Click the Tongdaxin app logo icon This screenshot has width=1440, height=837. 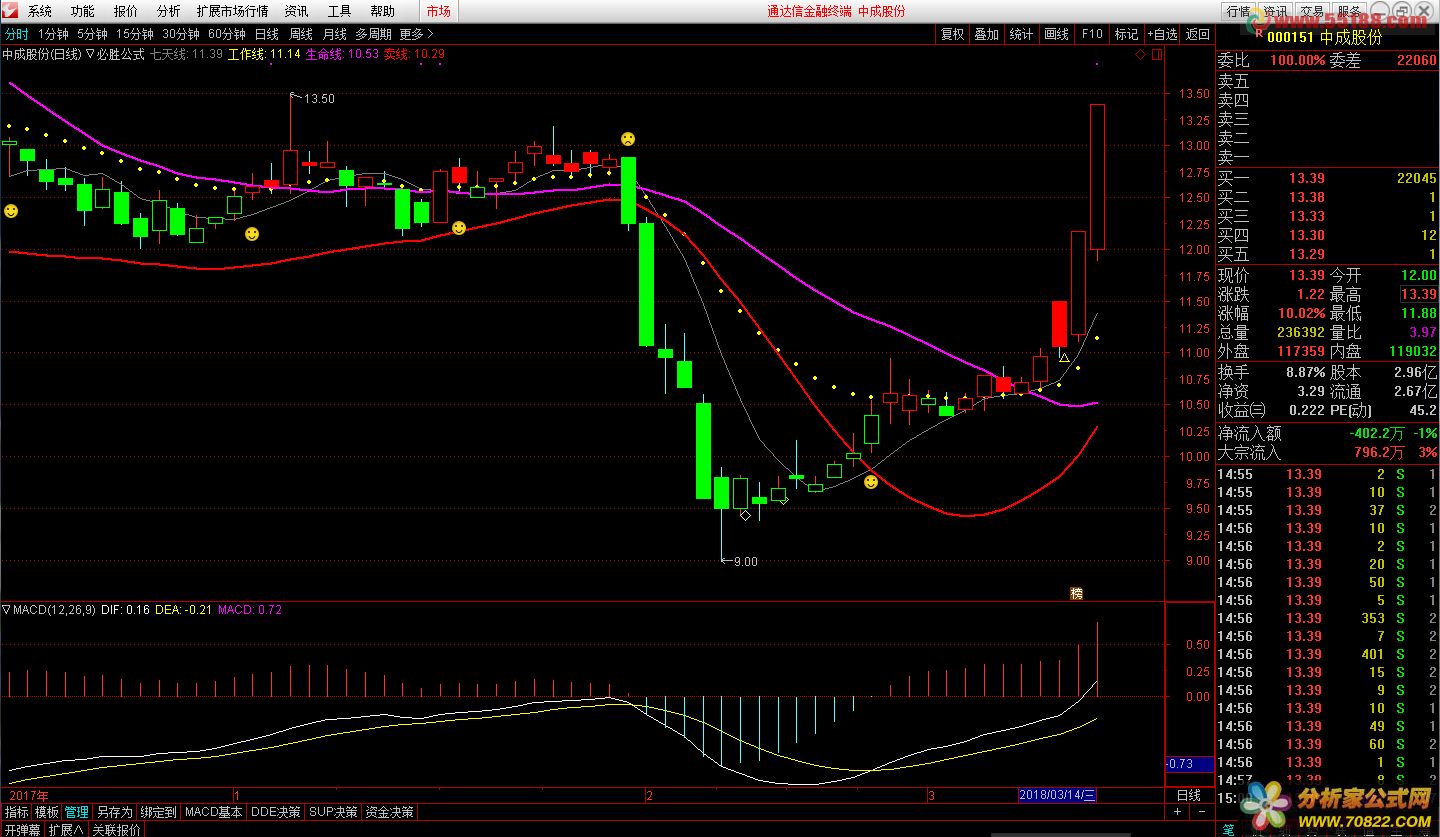click(x=11, y=11)
